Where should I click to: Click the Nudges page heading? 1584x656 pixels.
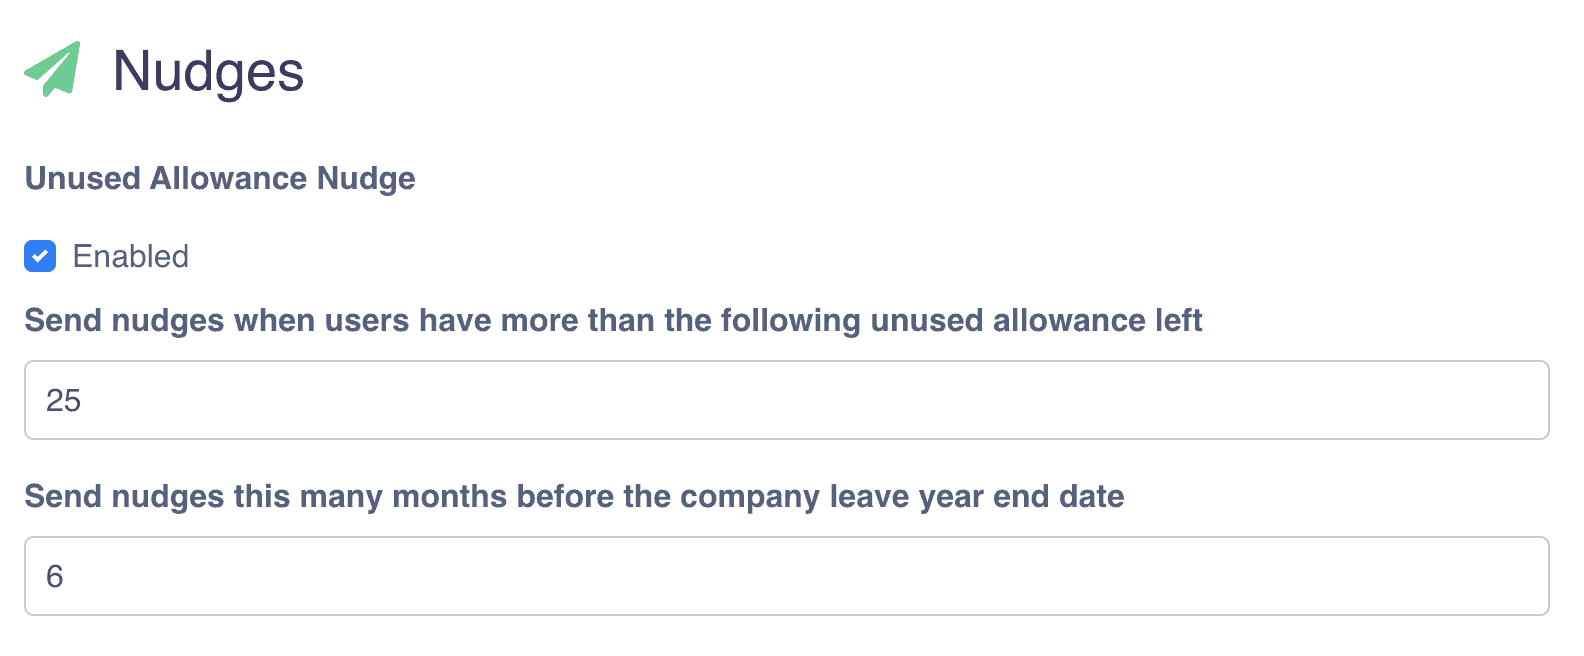click(x=208, y=71)
